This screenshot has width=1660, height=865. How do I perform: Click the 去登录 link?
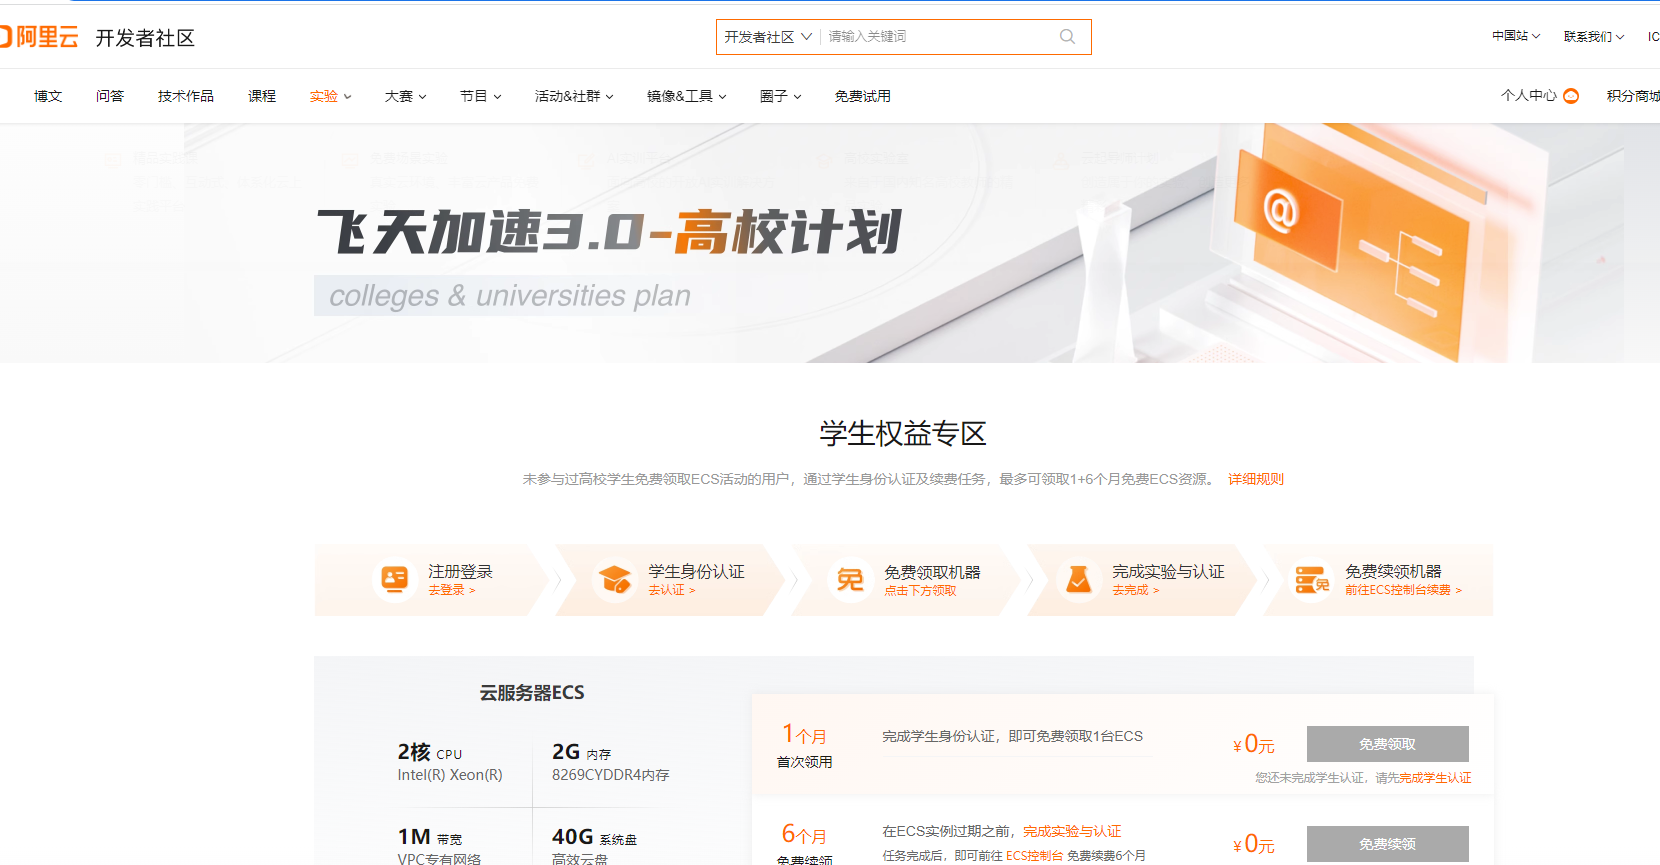pos(452,590)
